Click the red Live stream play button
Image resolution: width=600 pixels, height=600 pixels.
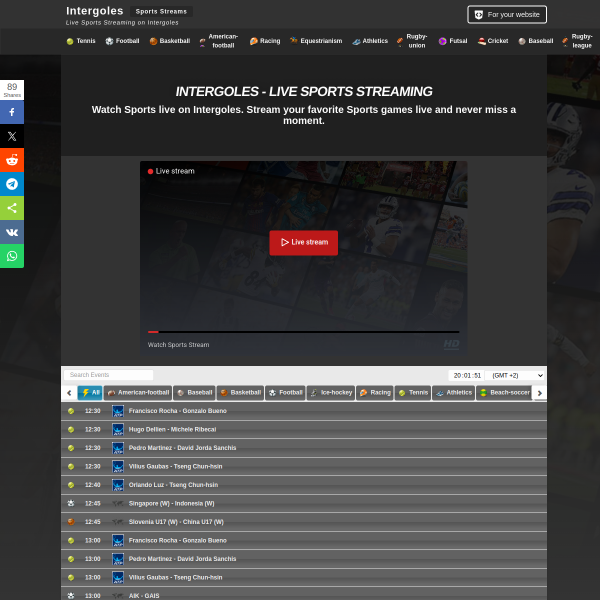click(303, 243)
